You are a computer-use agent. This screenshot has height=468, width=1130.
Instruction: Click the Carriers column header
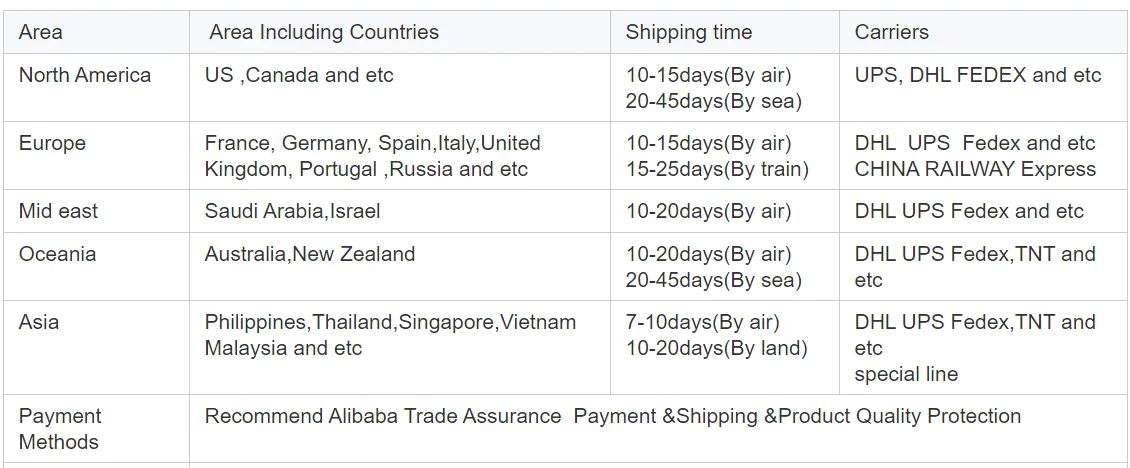tap(891, 32)
